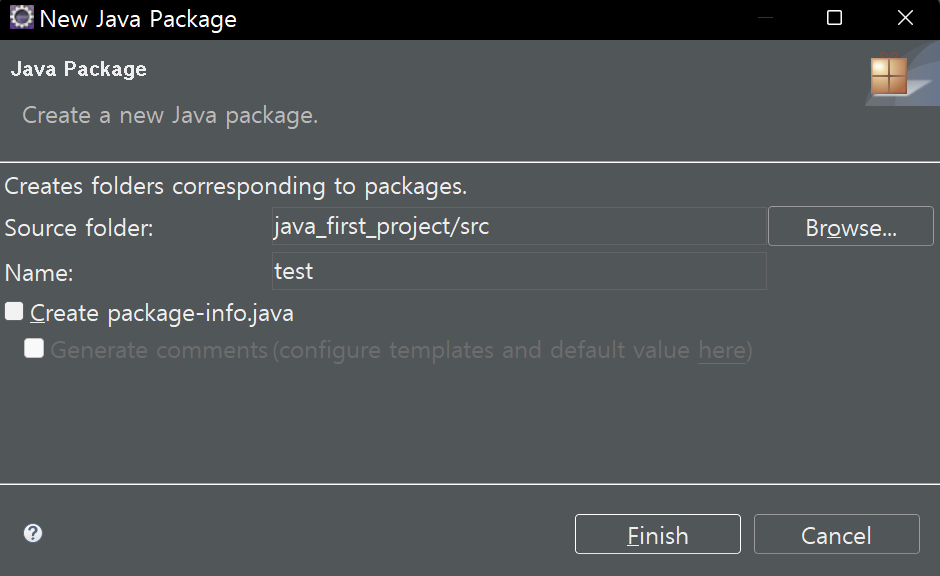940x576 pixels.
Task: Click the 'Create package-info.java' label text
Action: (162, 313)
